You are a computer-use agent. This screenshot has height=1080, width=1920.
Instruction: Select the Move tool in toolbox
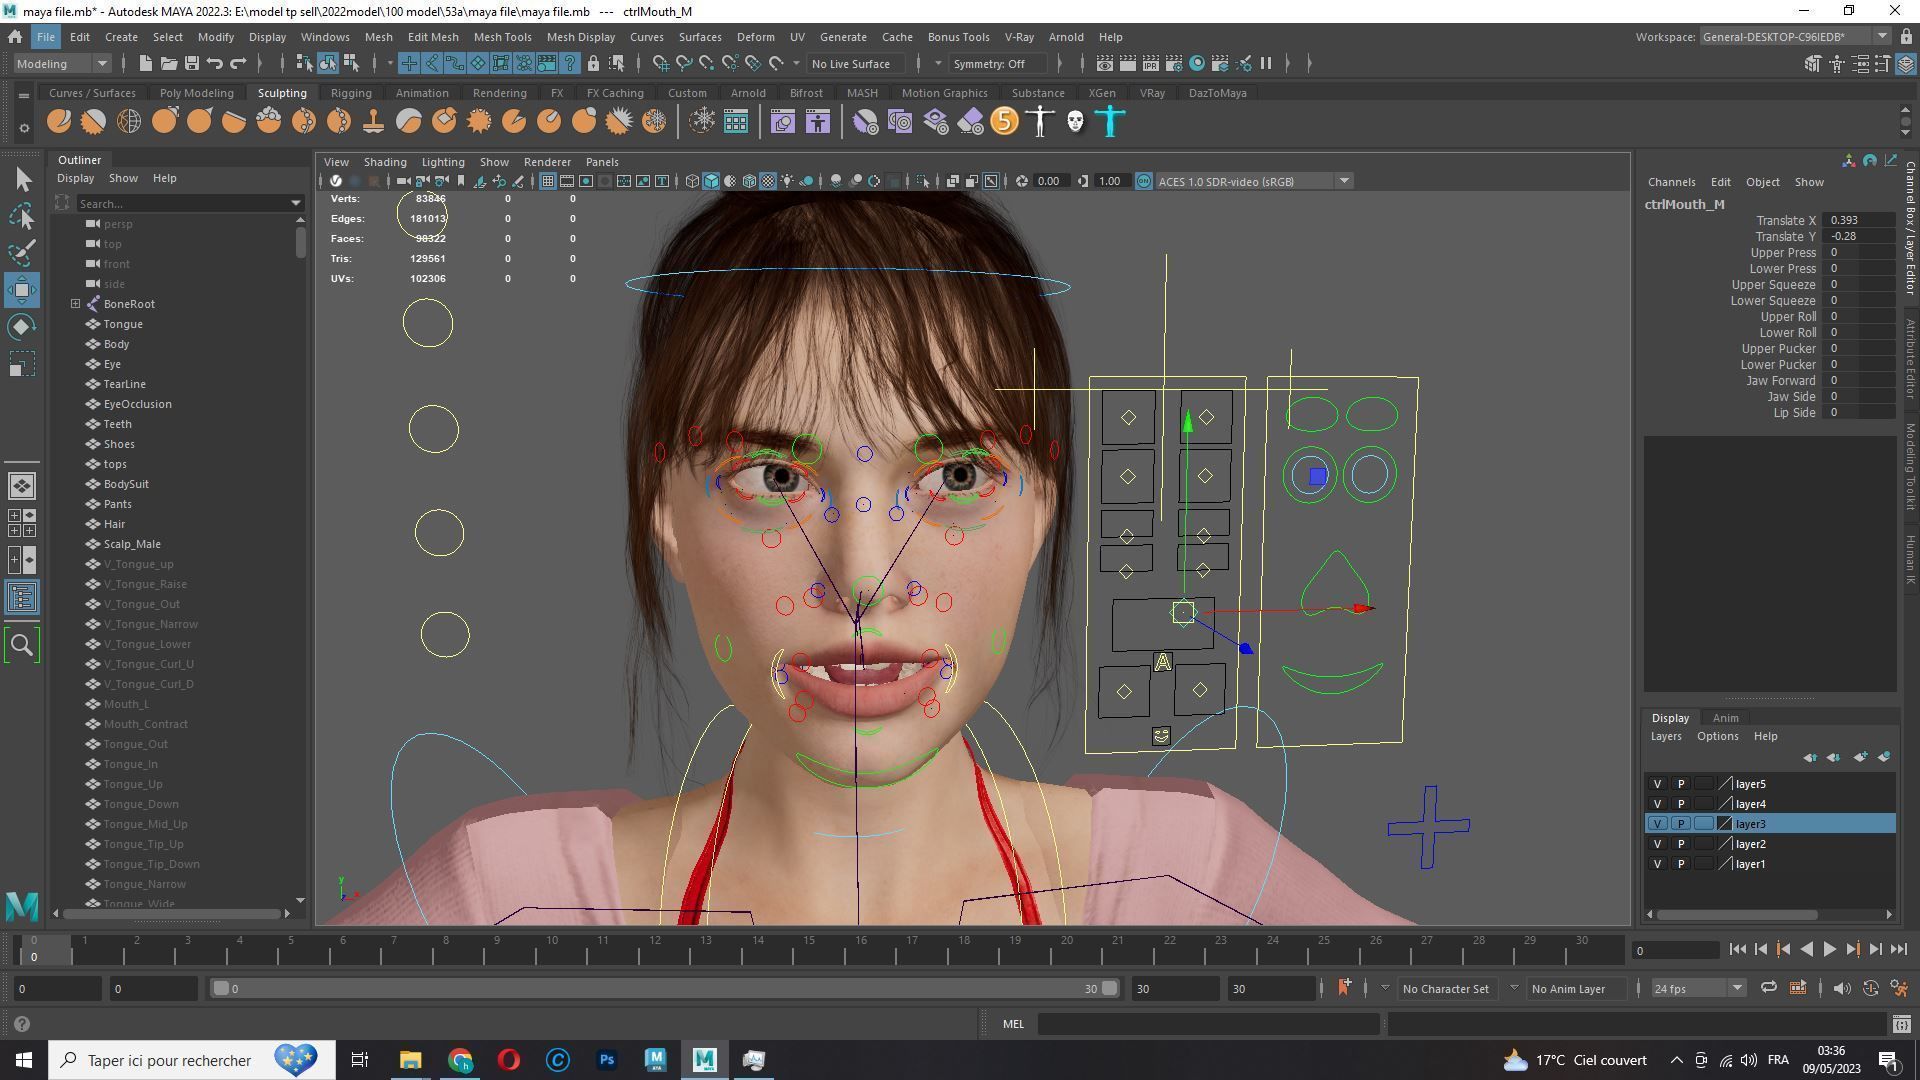pos(22,290)
